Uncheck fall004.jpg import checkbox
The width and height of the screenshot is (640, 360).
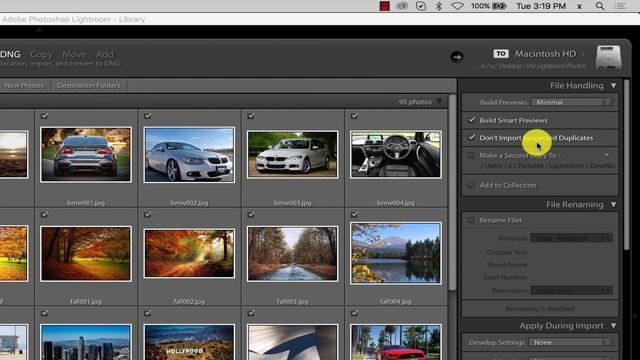pos(354,214)
